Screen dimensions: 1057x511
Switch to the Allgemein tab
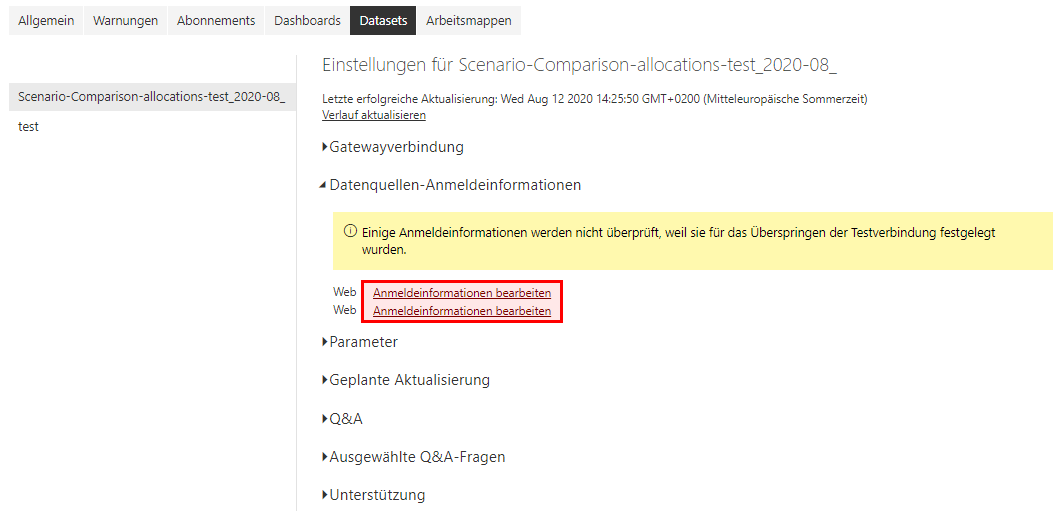pos(46,20)
